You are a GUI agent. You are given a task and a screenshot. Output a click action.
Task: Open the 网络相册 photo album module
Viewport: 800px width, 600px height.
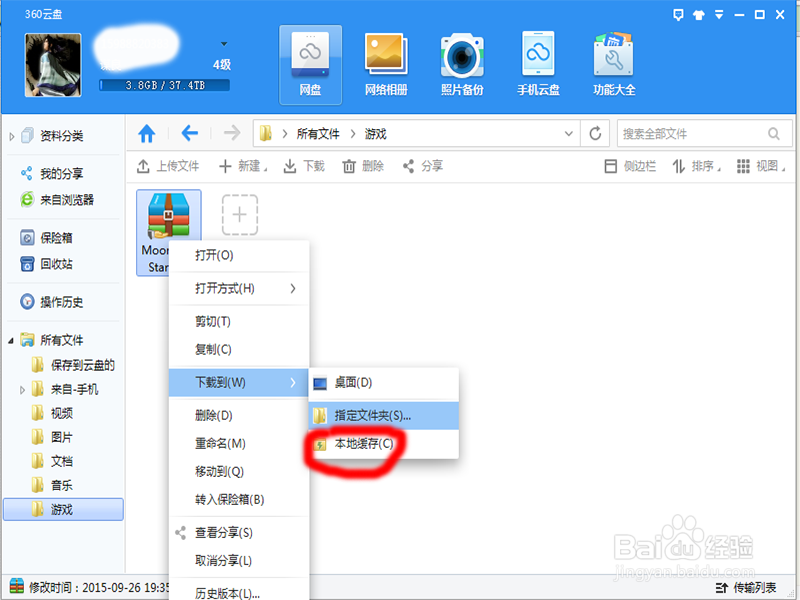[x=386, y=60]
